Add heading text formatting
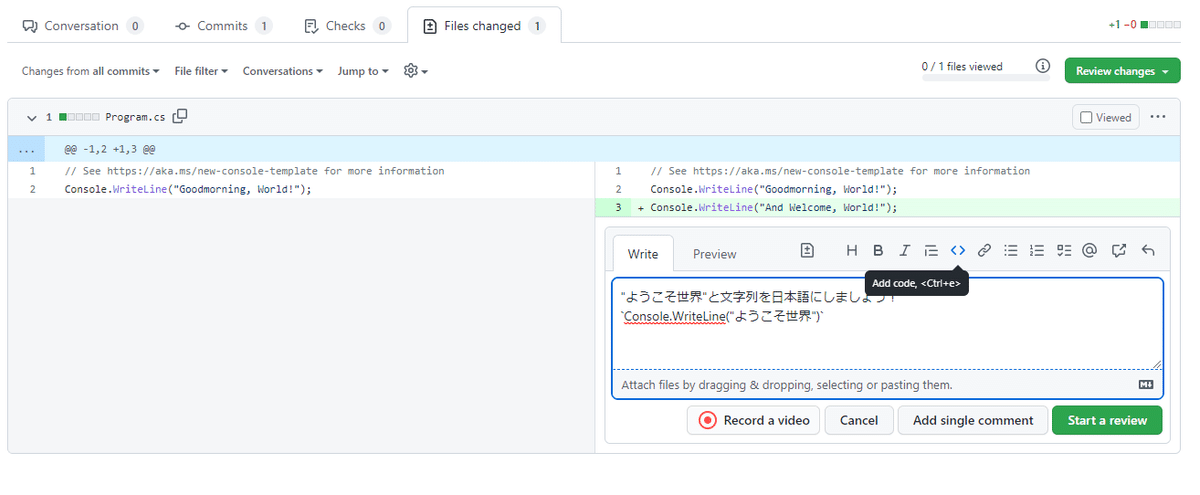 (x=852, y=251)
